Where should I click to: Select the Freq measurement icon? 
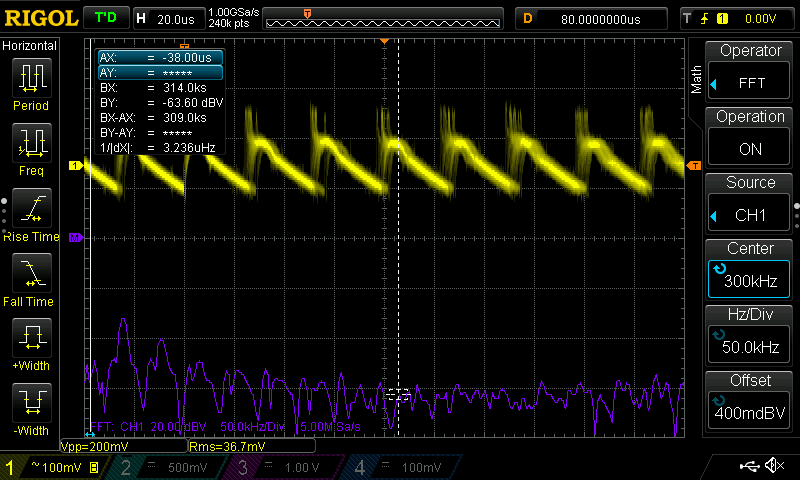(31, 144)
